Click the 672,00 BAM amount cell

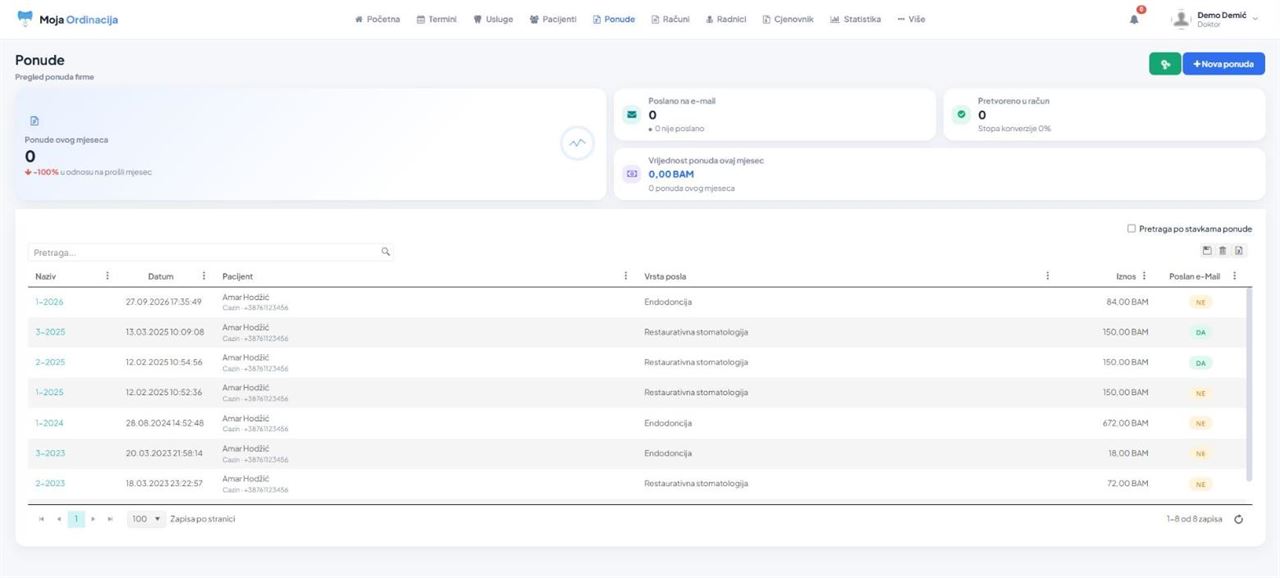point(1125,423)
